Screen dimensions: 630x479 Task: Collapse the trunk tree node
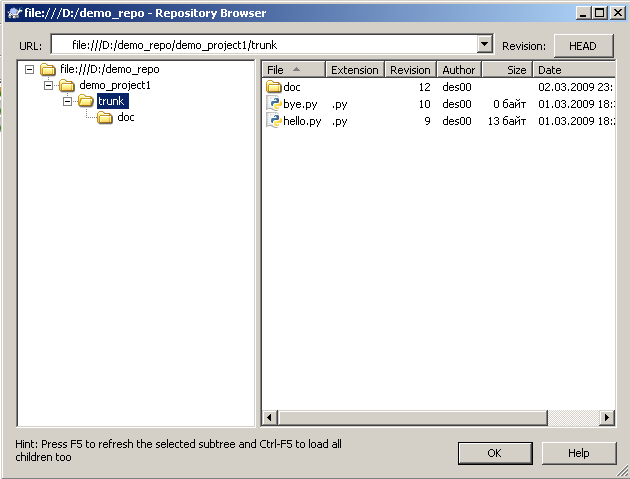click(x=68, y=101)
